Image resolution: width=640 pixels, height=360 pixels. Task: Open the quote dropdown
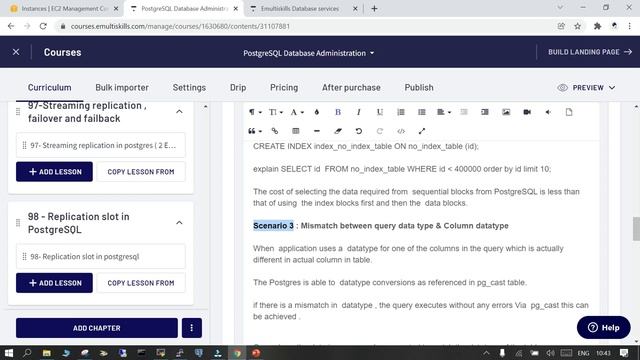255,131
